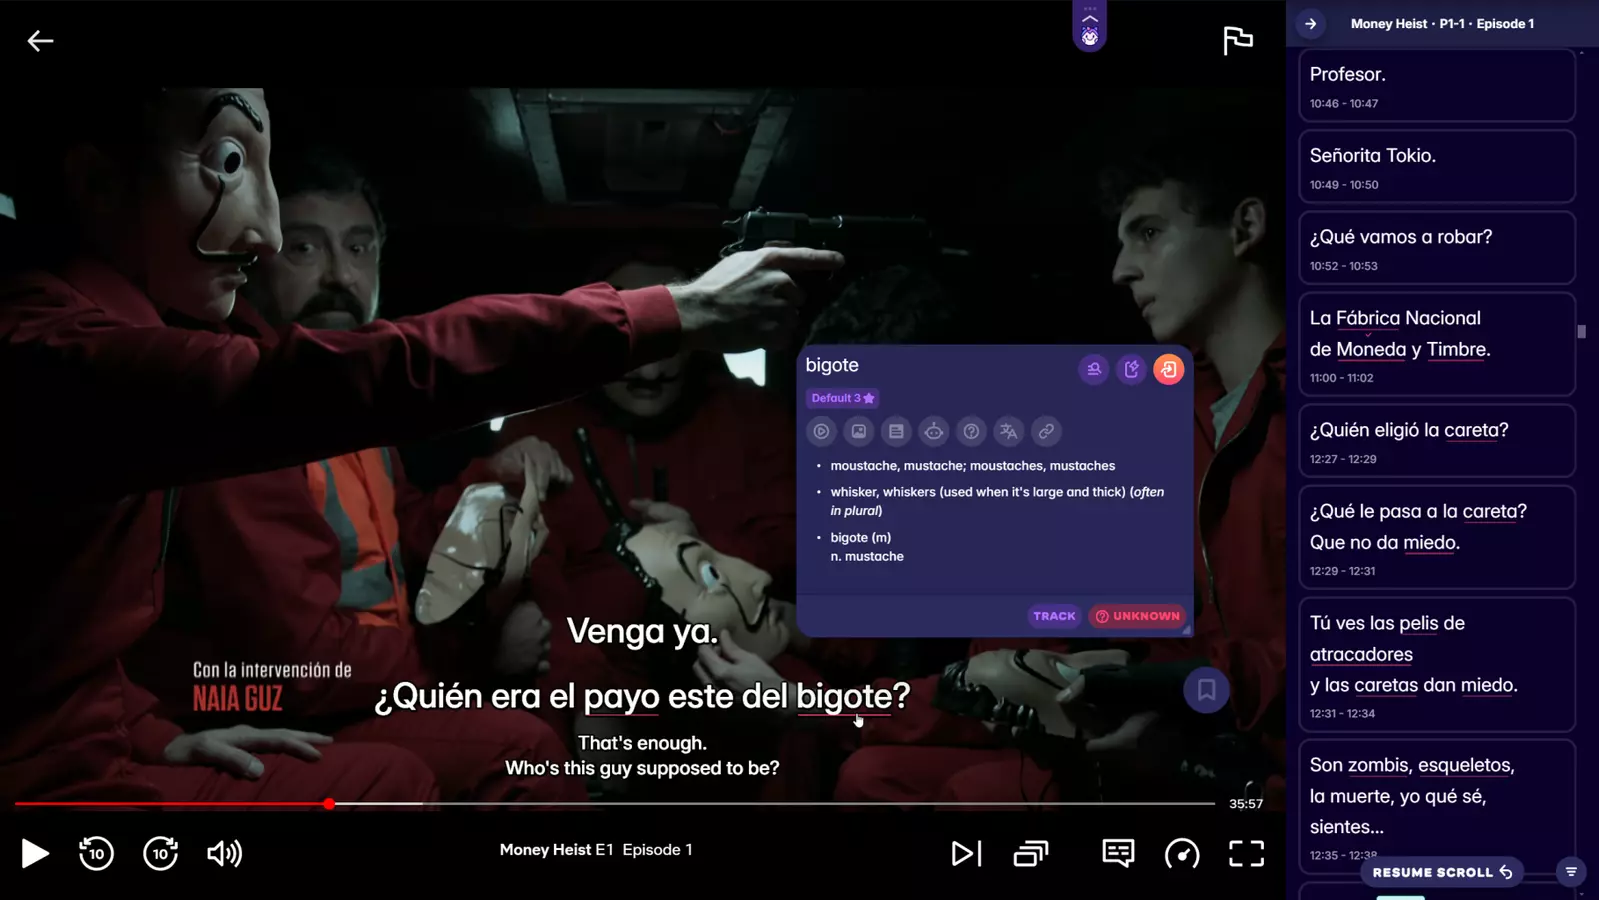This screenshot has height=900, width=1599.
Task: Click the word 'bigote' in the subtitle
Action: point(844,696)
